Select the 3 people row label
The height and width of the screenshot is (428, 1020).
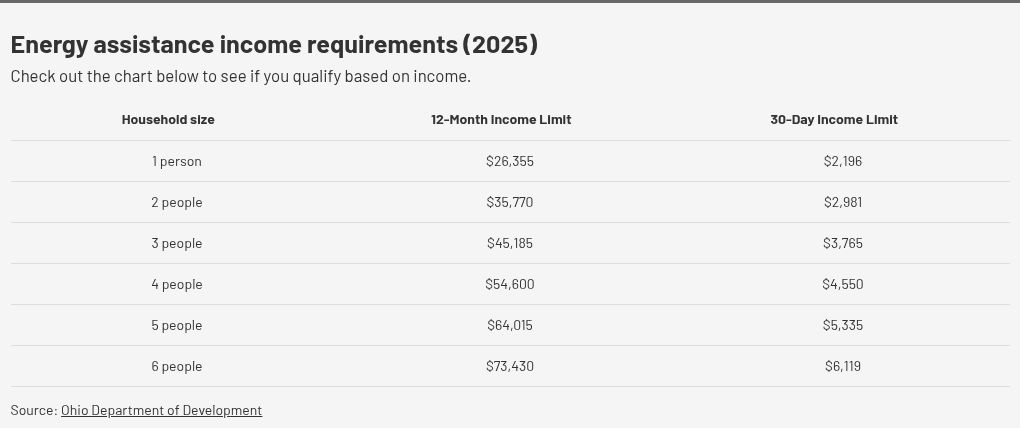click(177, 243)
